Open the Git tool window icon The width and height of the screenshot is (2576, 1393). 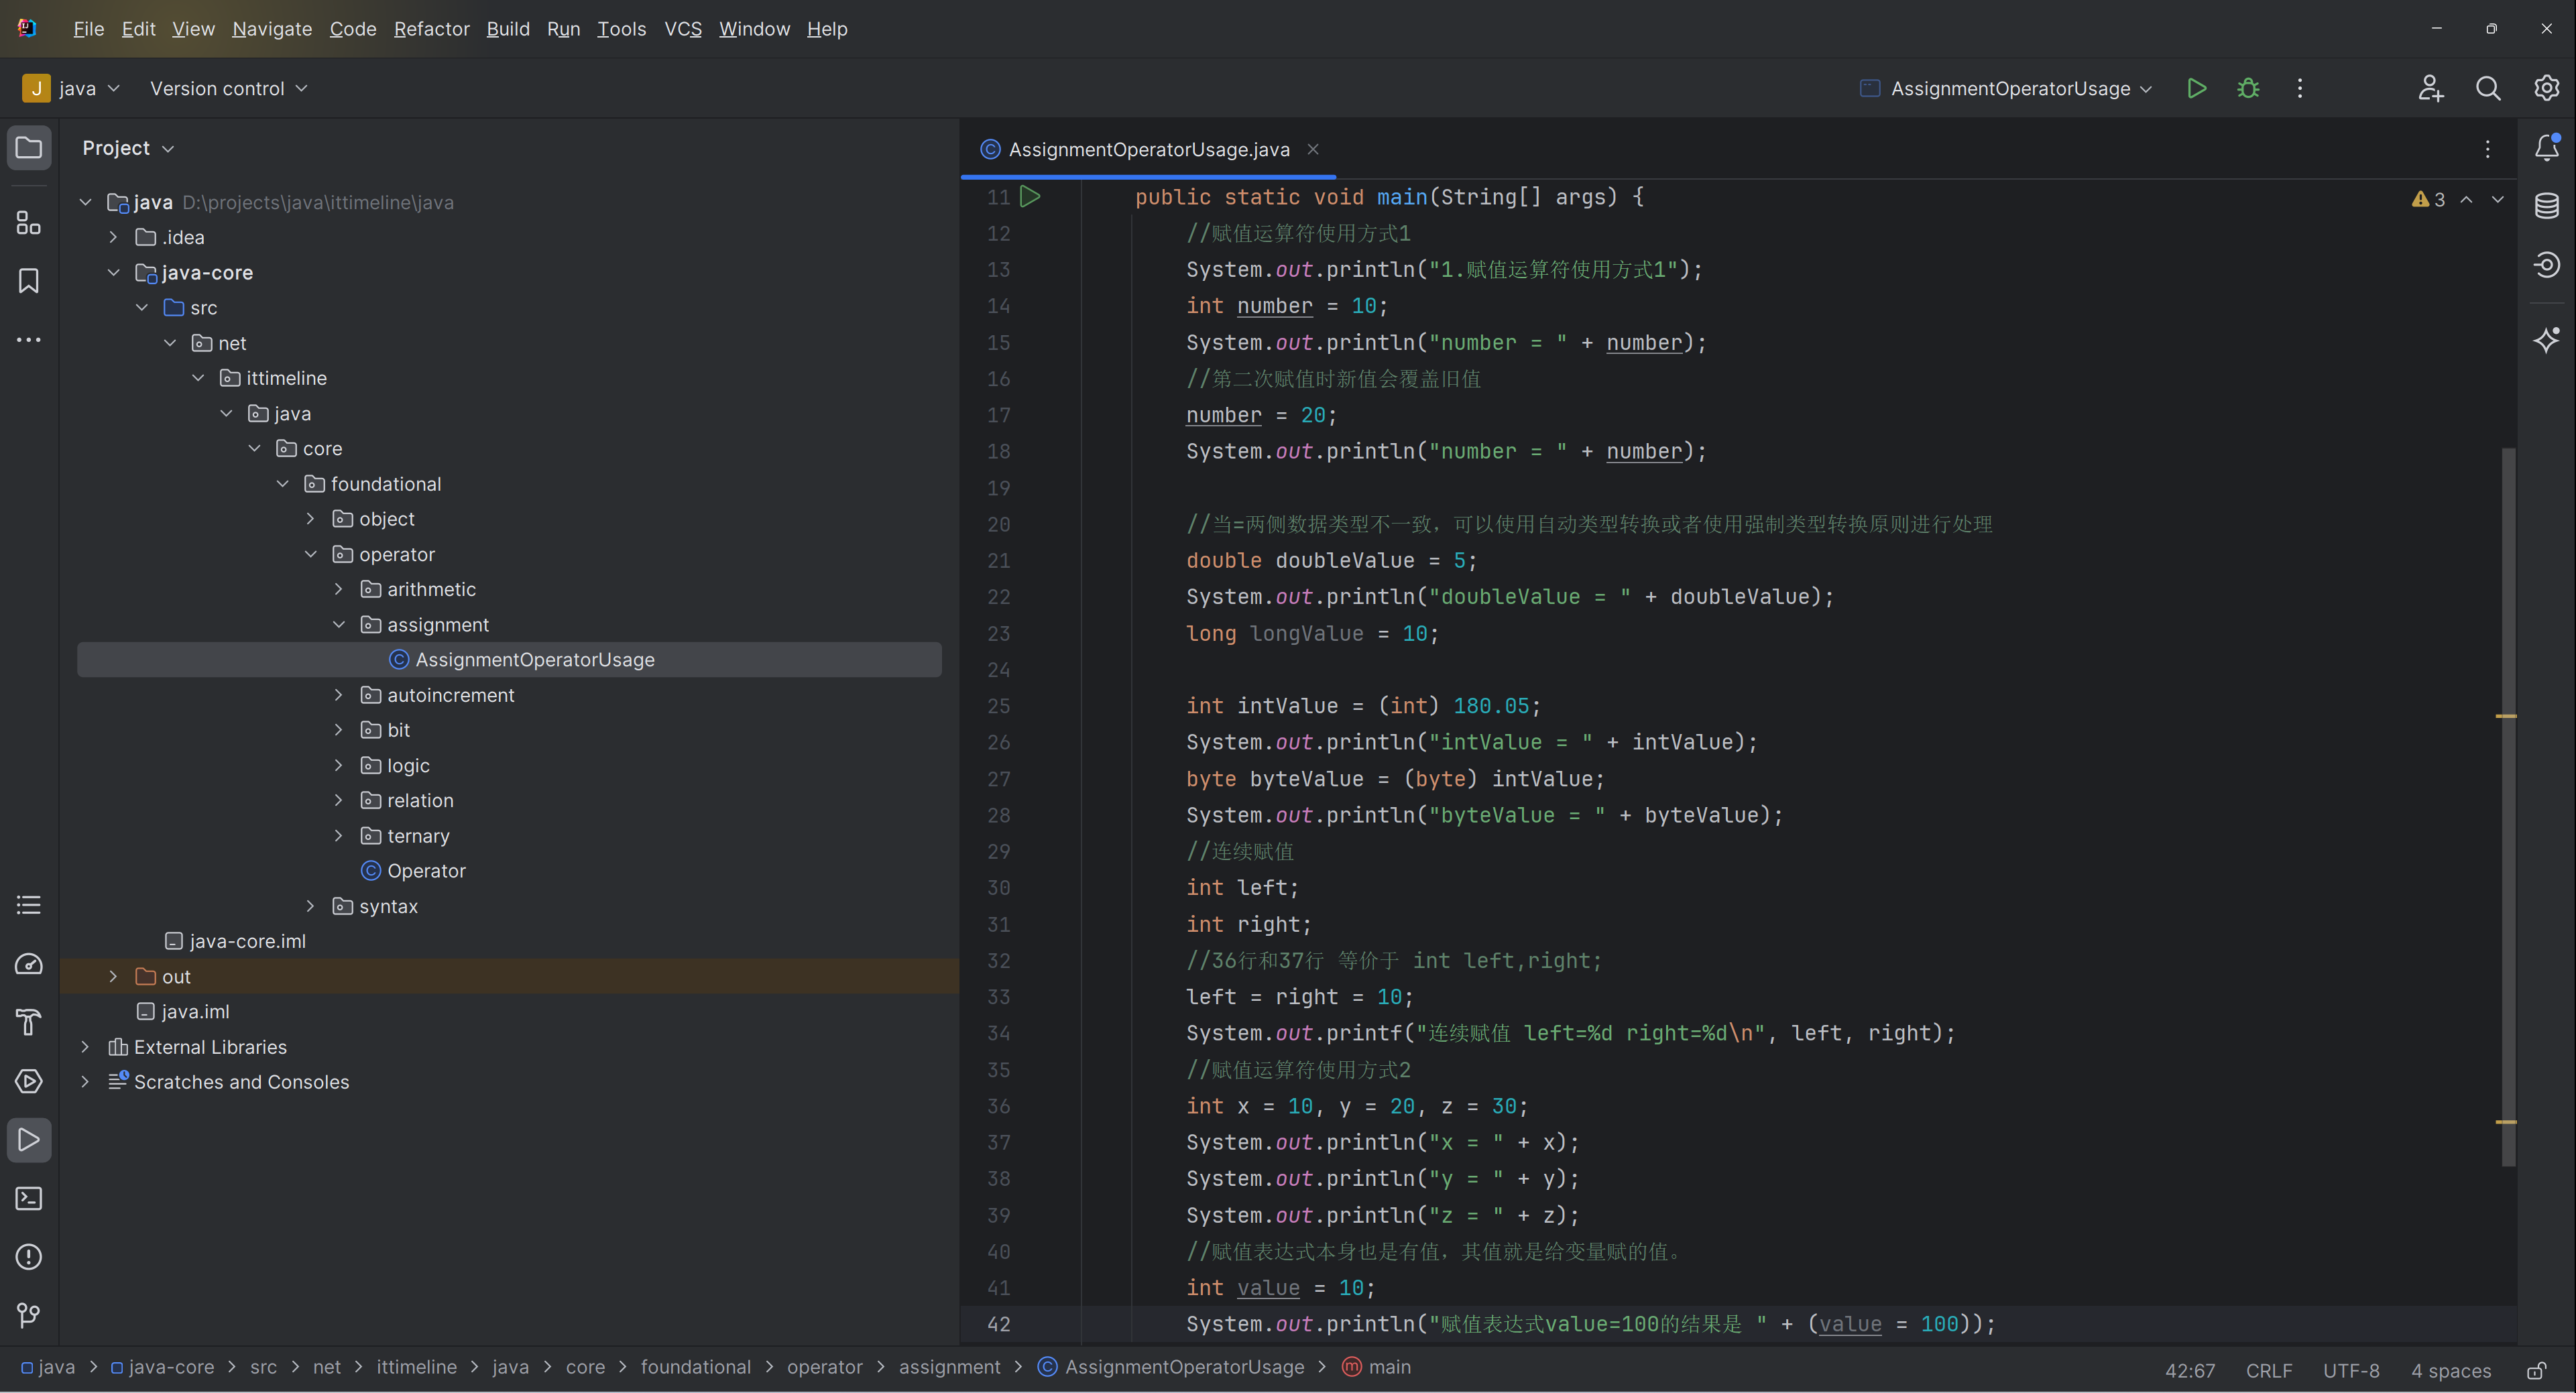[x=29, y=1315]
